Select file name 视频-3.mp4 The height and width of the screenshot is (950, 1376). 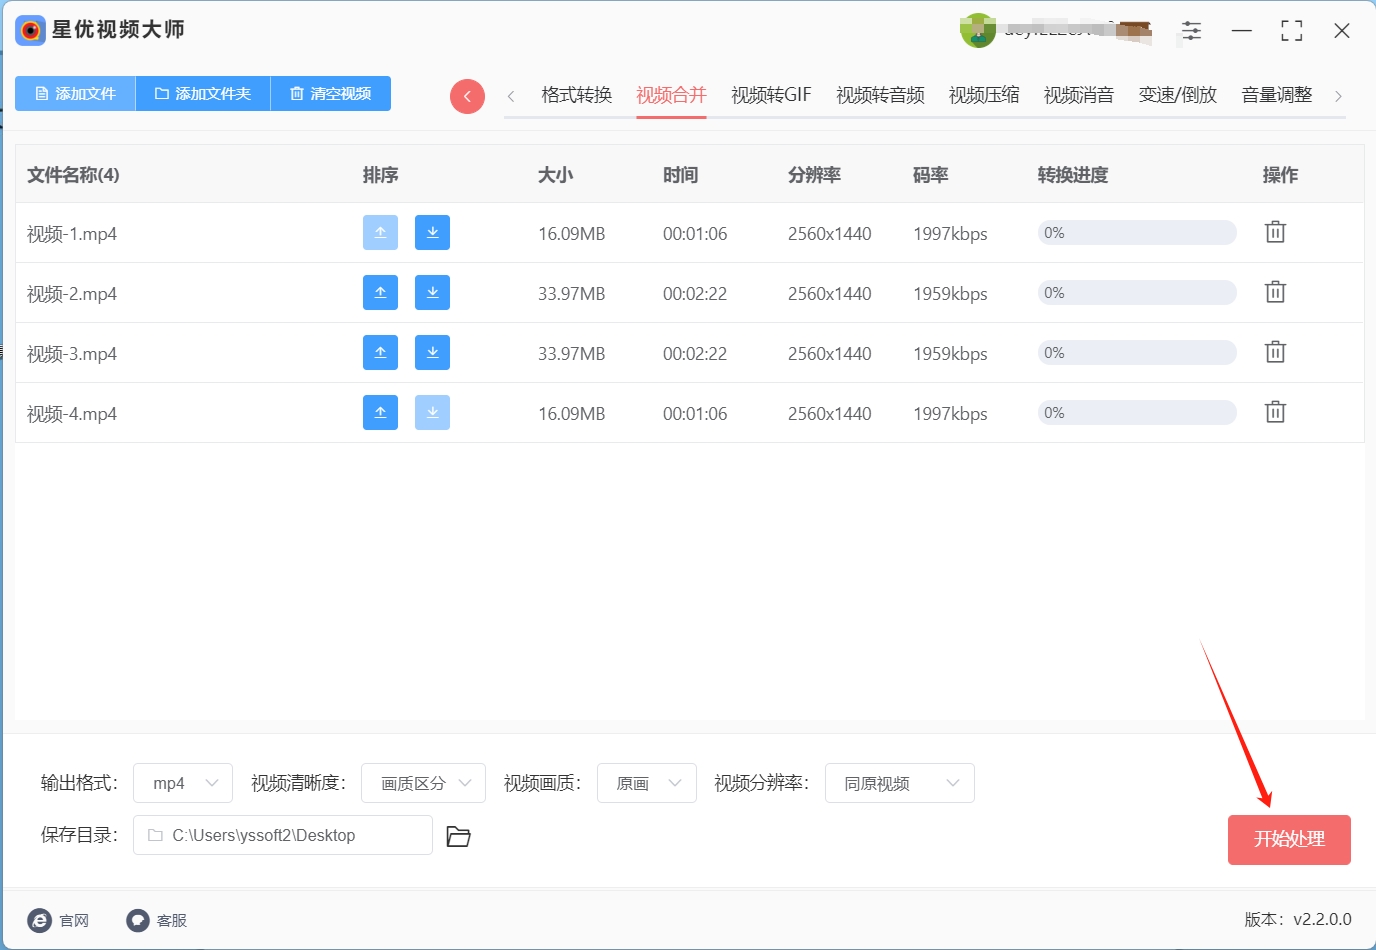click(72, 354)
